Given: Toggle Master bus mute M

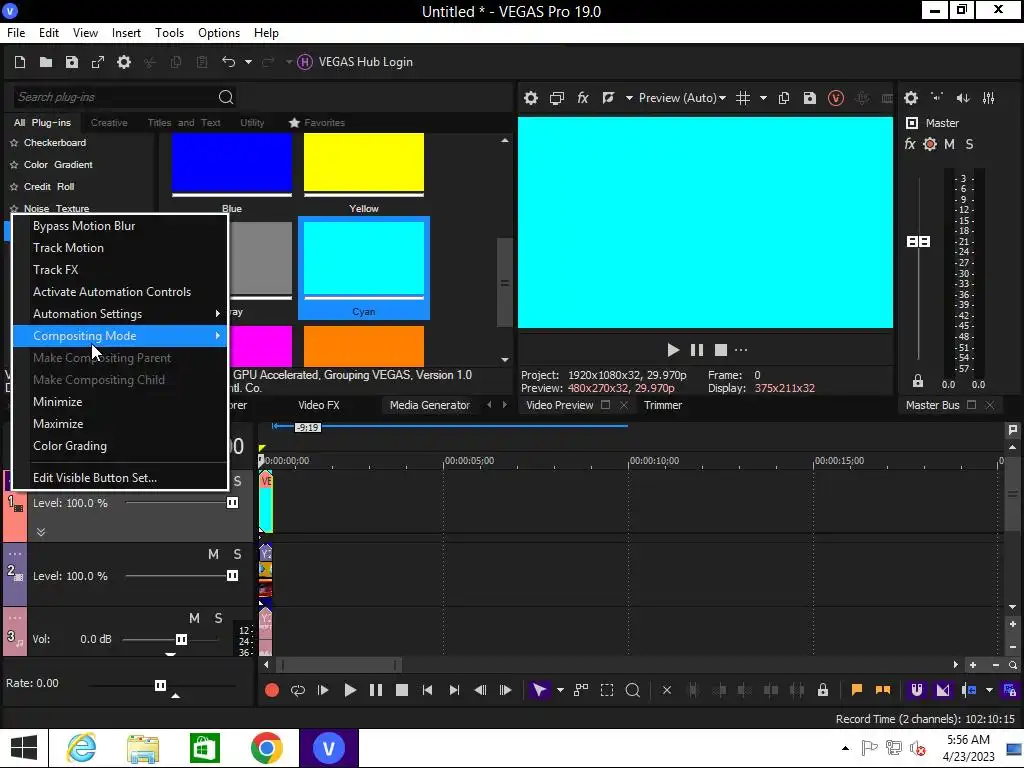Looking at the screenshot, I should [x=950, y=144].
